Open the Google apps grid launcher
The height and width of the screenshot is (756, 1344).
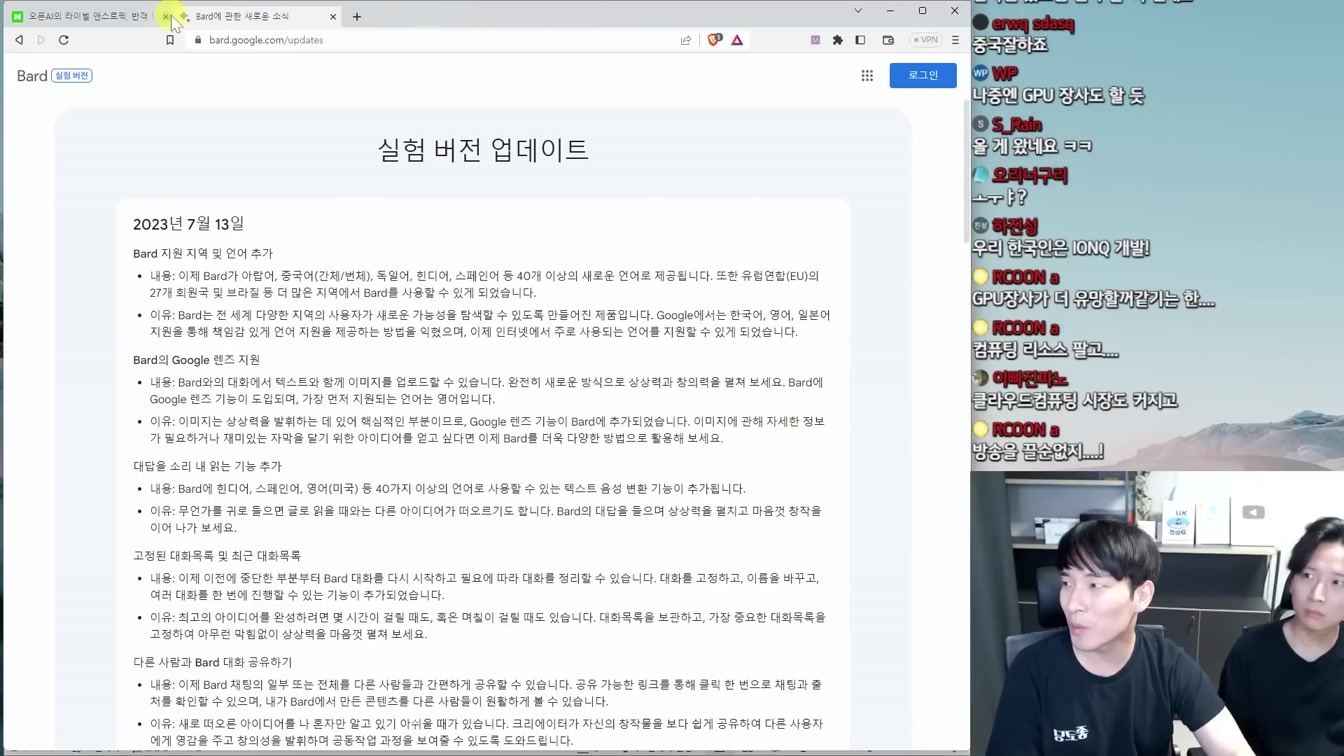click(x=867, y=75)
